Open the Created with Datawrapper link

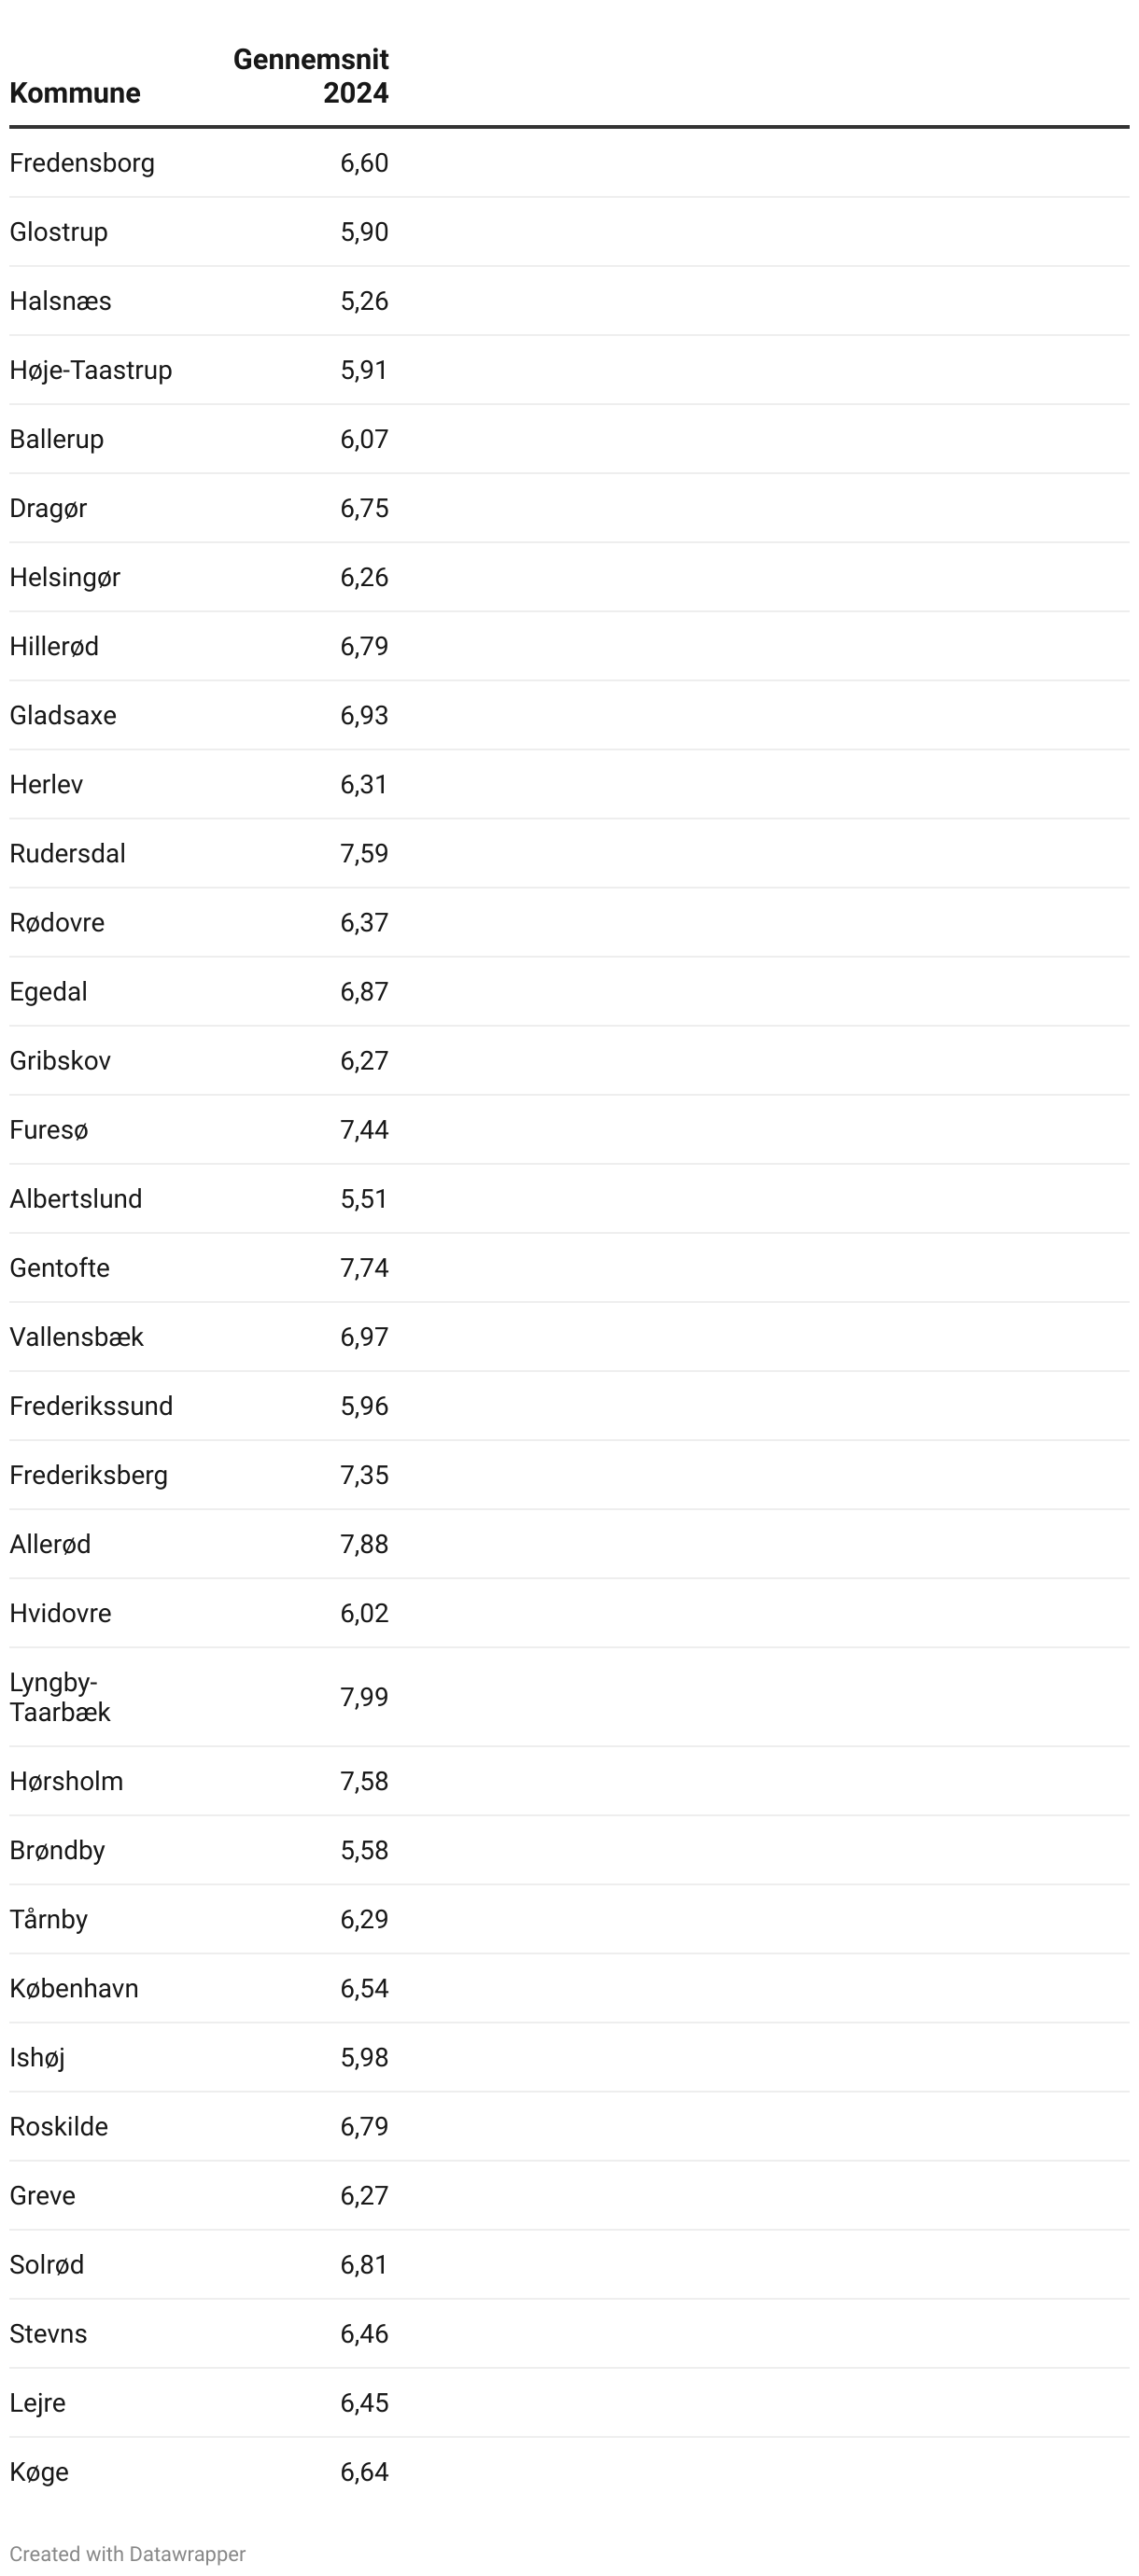[127, 2553]
